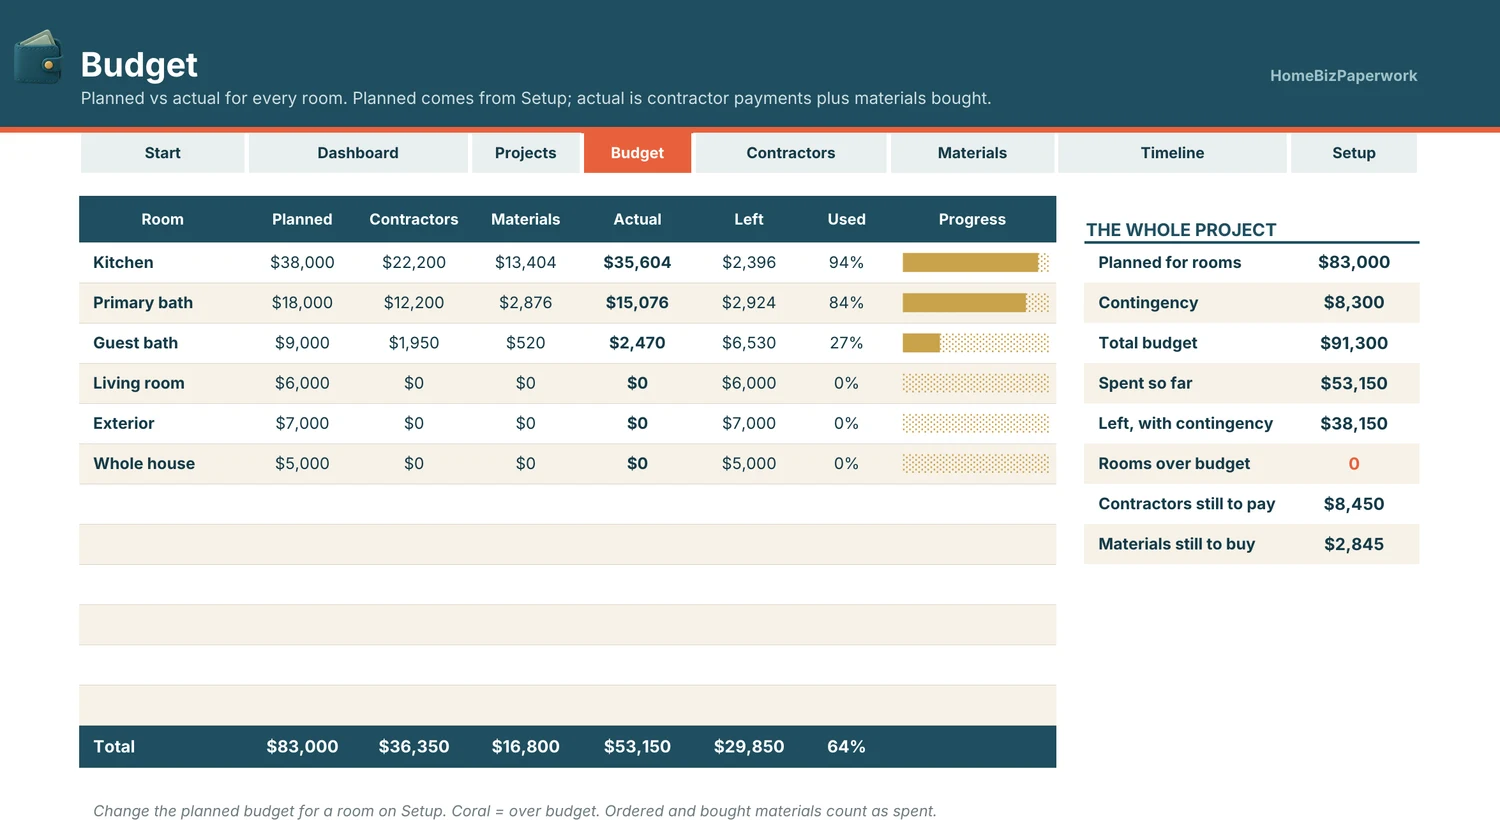Select the Kitchen room name cell

(x=123, y=262)
